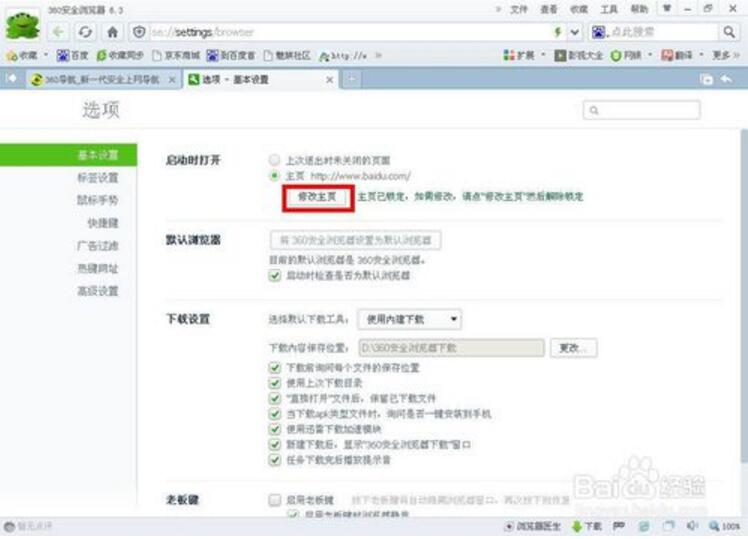Go back with the green arrow button

(x=58, y=32)
